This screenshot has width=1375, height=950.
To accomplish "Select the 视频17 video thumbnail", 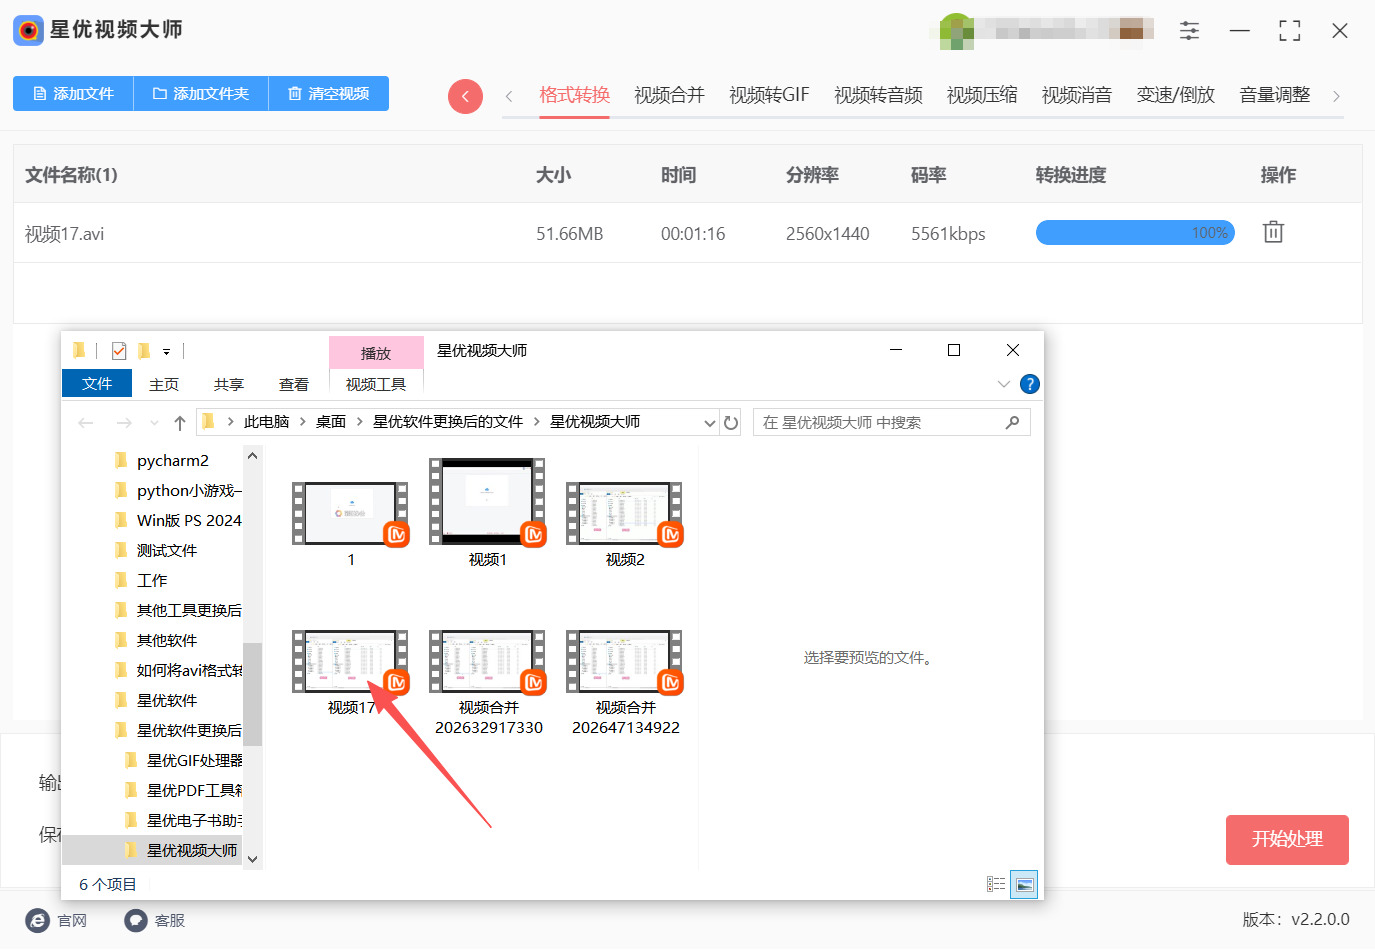I will pyautogui.click(x=350, y=662).
